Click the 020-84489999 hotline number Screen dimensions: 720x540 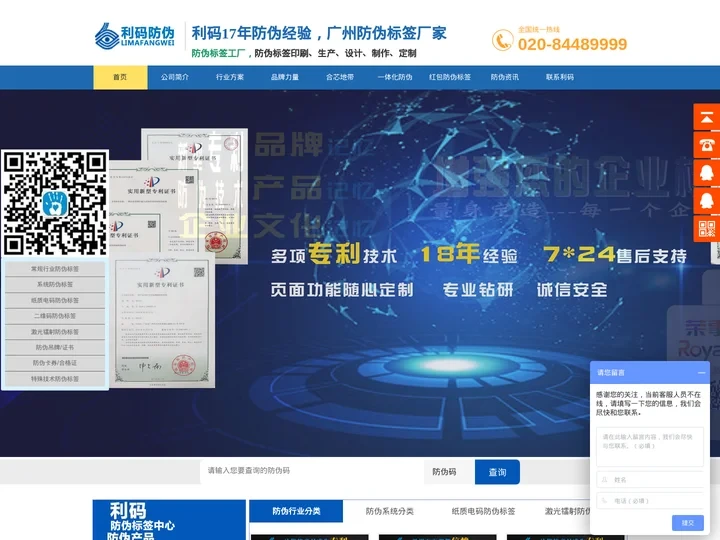point(572,44)
